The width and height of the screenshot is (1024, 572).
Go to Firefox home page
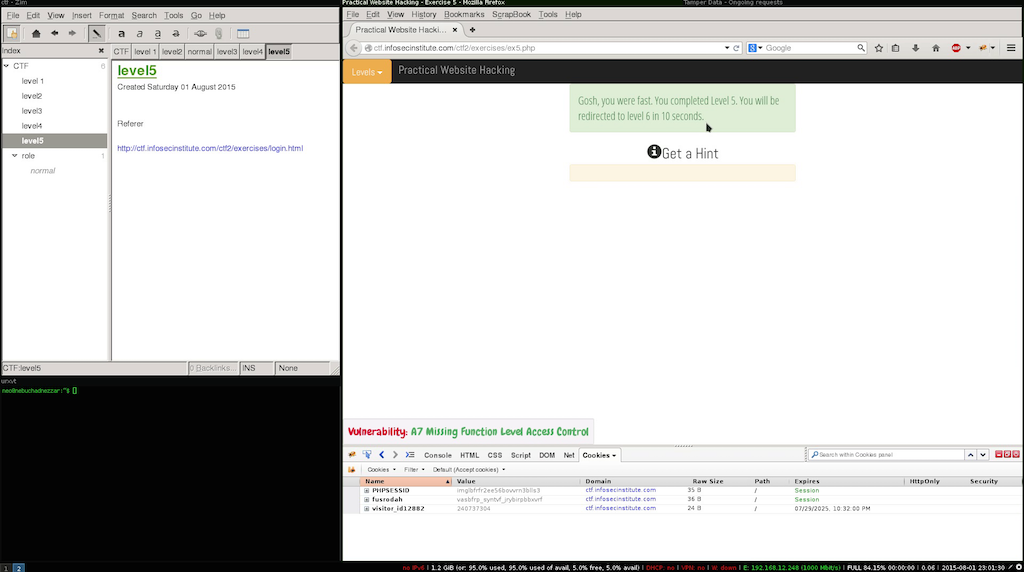pyautogui.click(x=935, y=48)
